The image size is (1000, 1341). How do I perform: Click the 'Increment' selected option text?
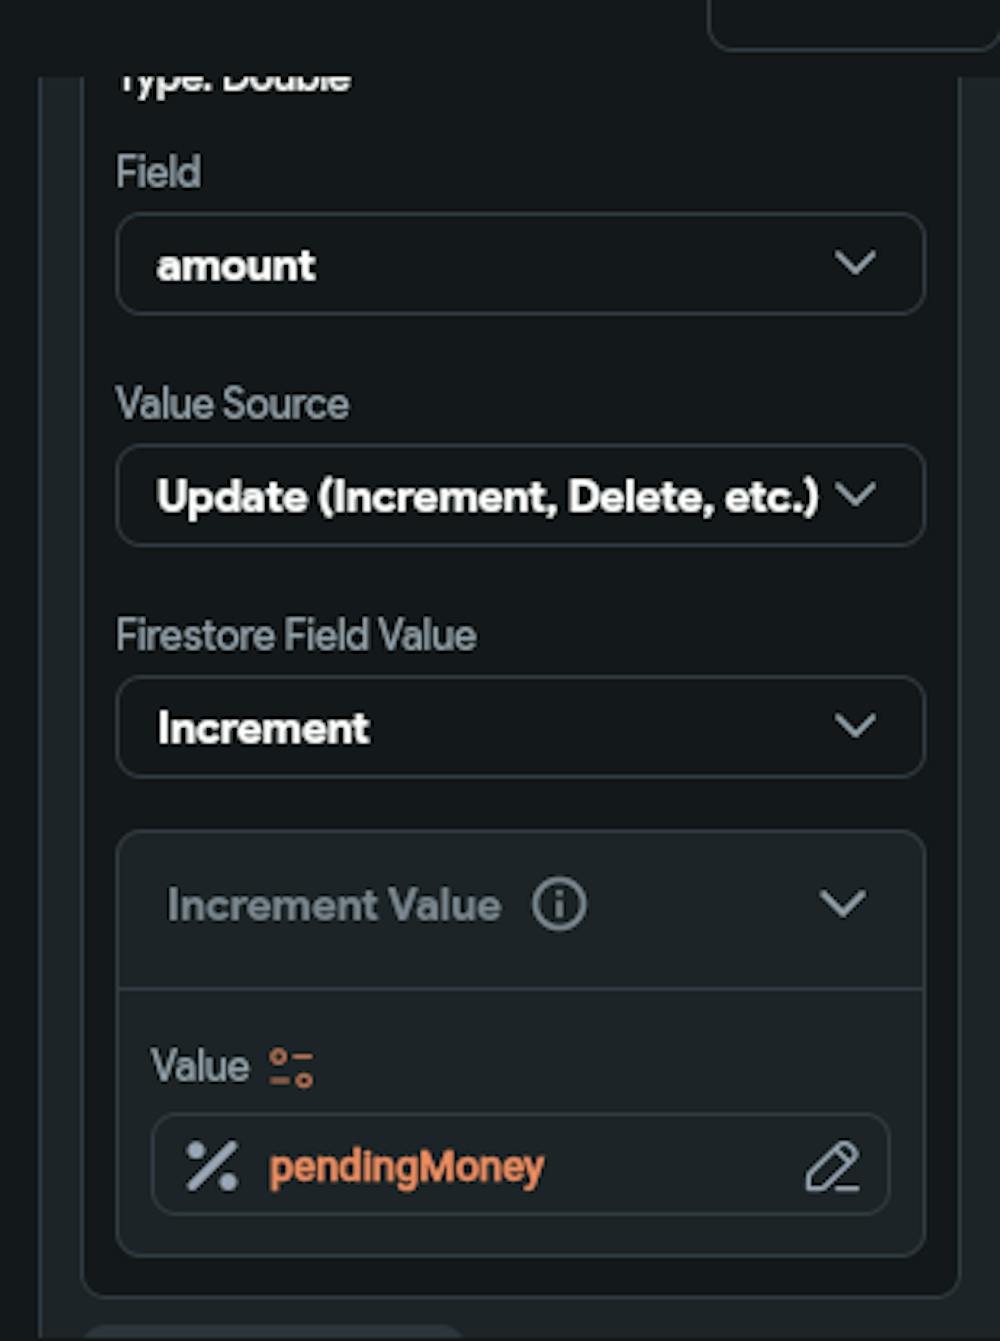pos(264,728)
